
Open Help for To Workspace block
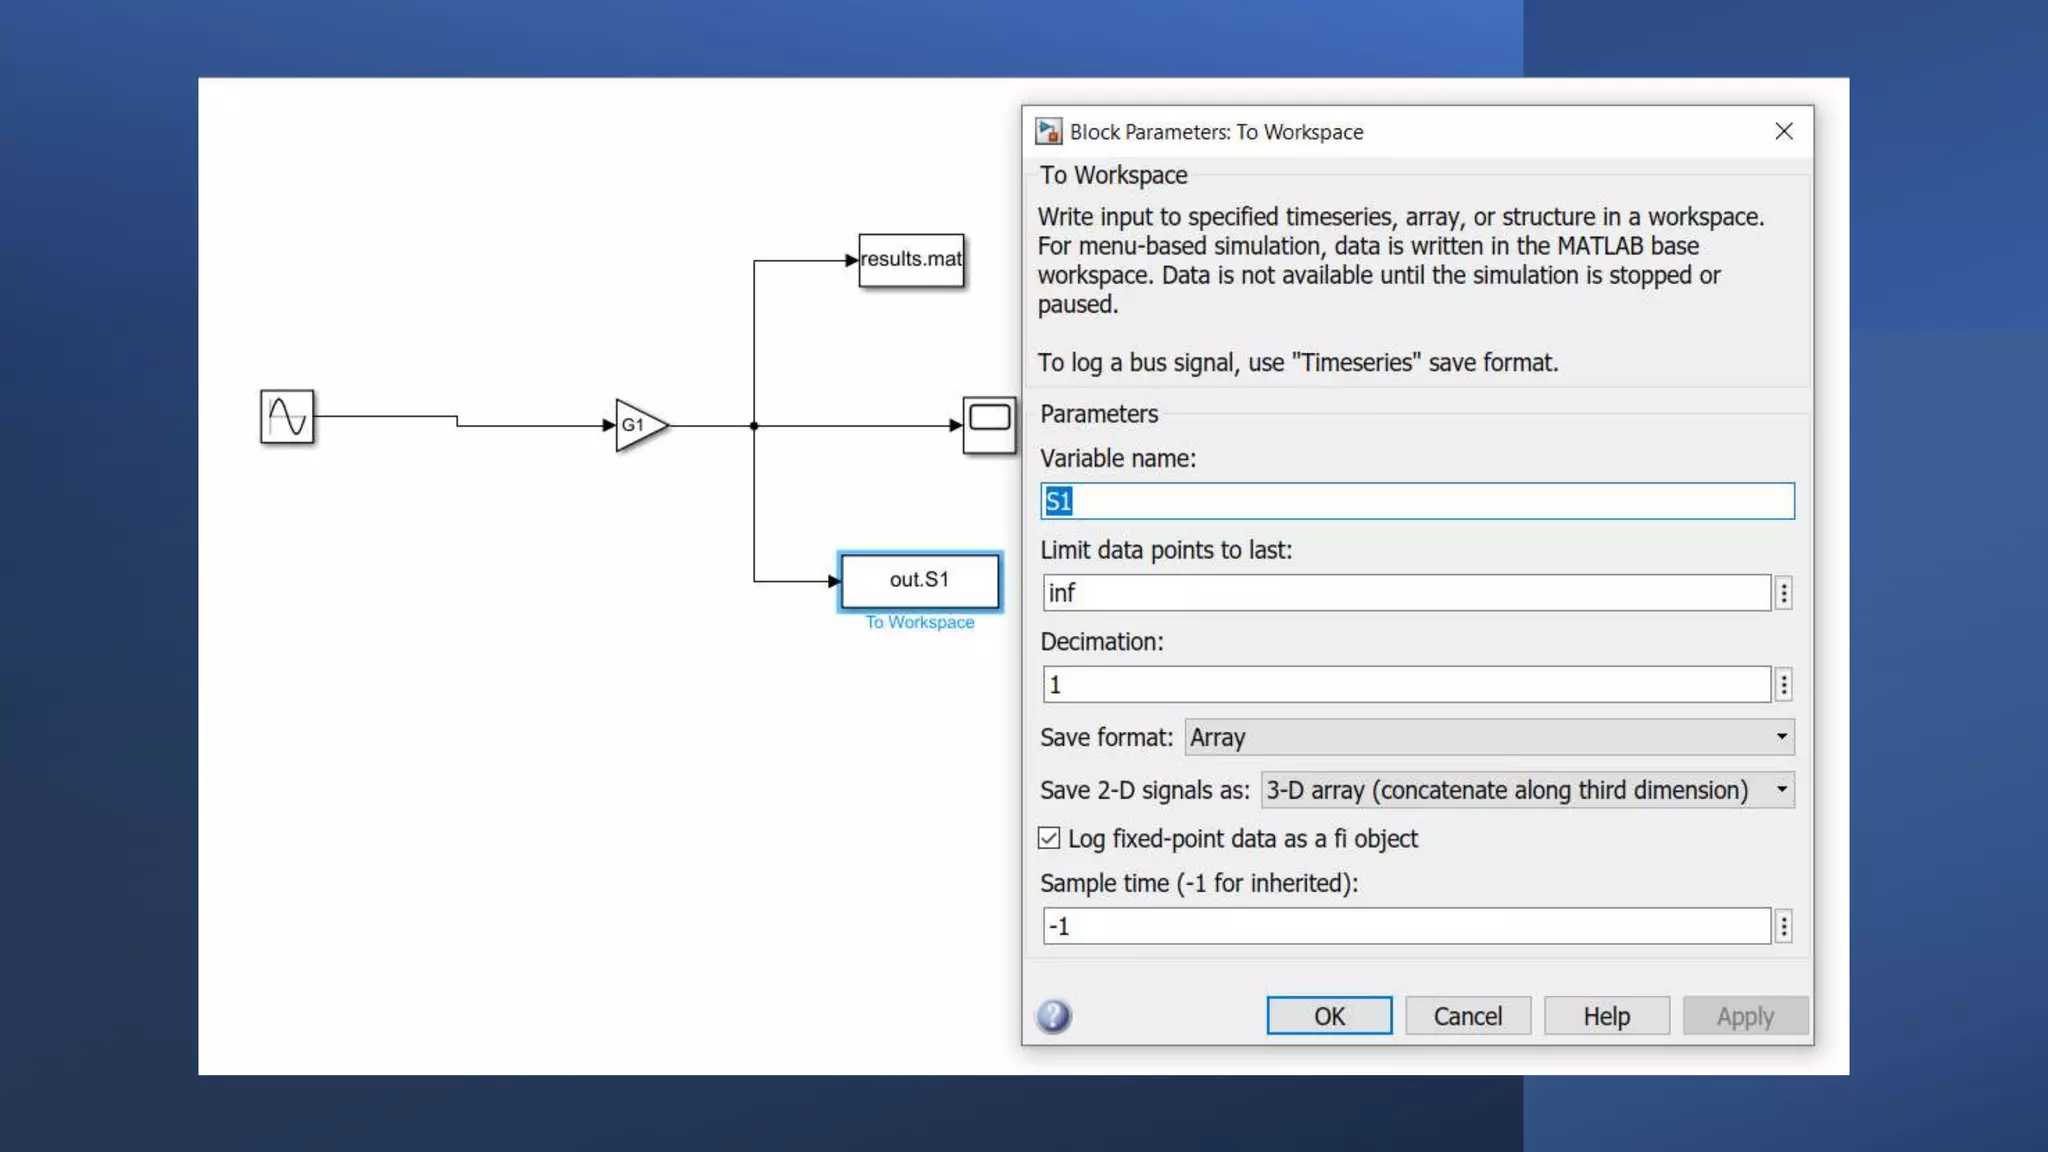1606,1016
